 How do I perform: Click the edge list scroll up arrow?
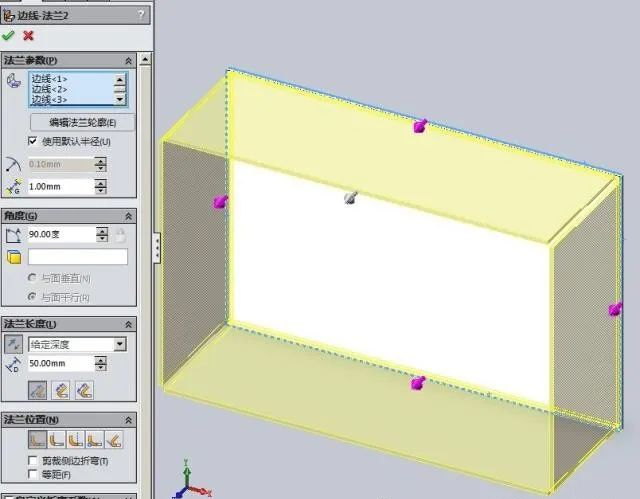(x=120, y=80)
